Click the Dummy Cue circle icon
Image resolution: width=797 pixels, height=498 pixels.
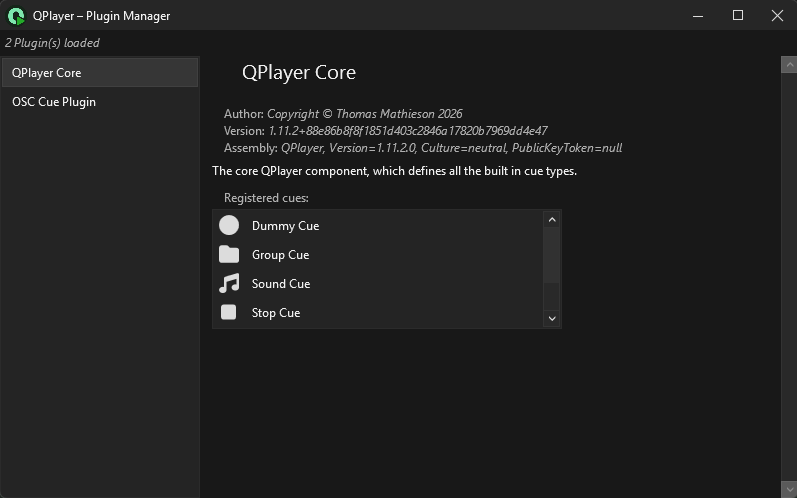tap(229, 225)
